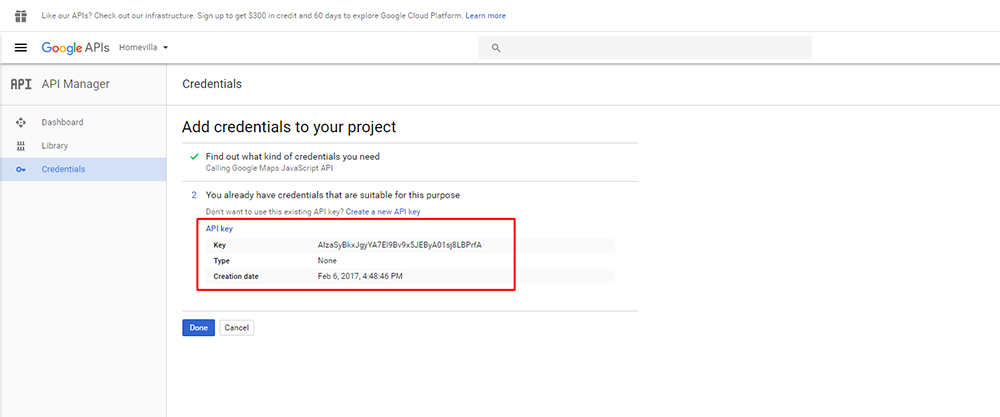1000x417 pixels.
Task: Click the API Manager logo icon
Action: click(21, 84)
